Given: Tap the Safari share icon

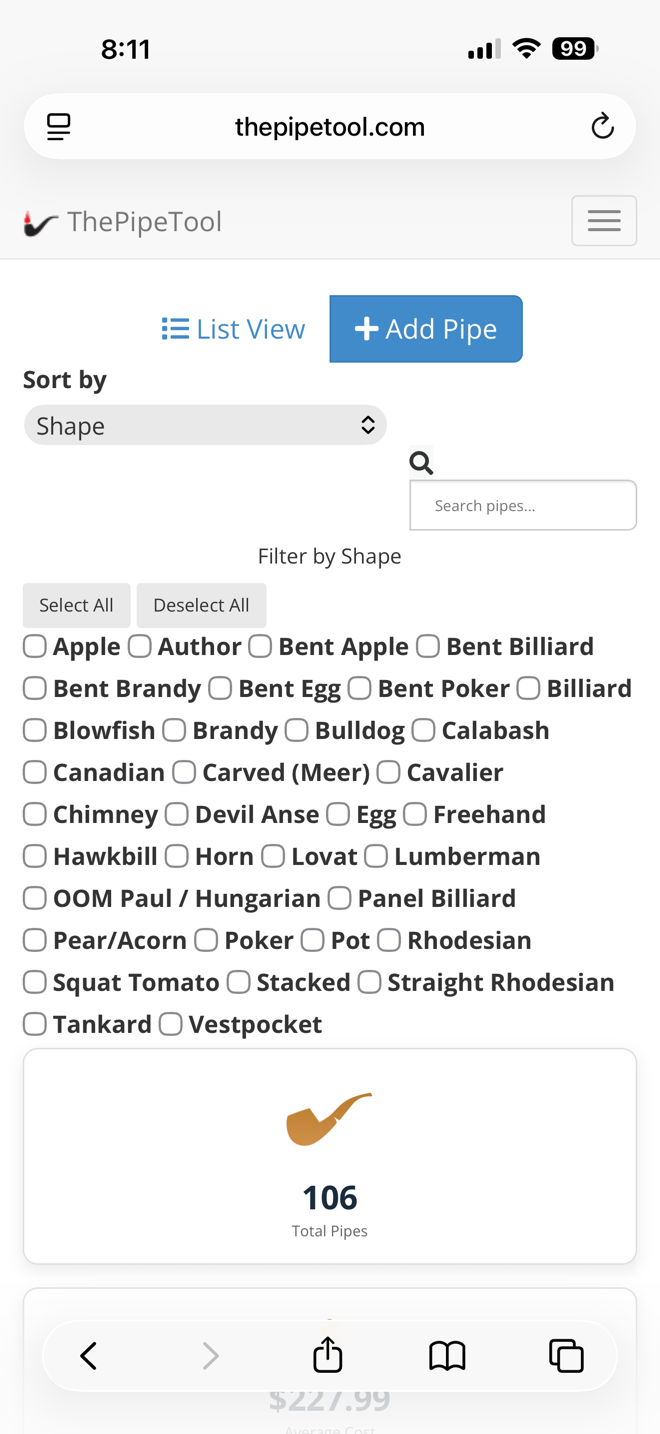Looking at the screenshot, I should pos(328,1355).
